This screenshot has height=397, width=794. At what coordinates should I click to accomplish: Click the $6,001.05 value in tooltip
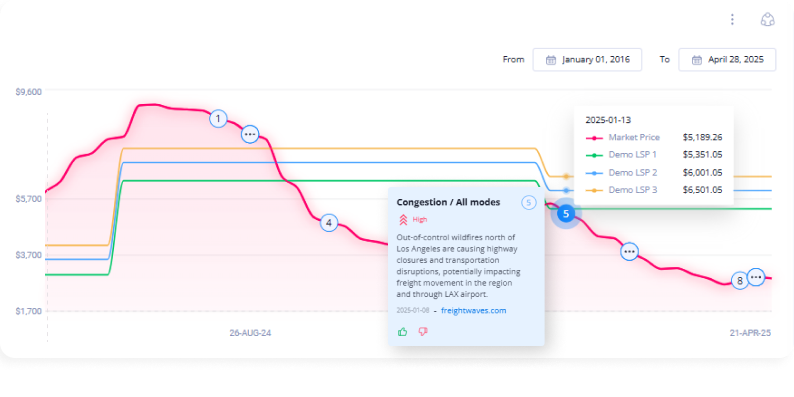[702, 172]
